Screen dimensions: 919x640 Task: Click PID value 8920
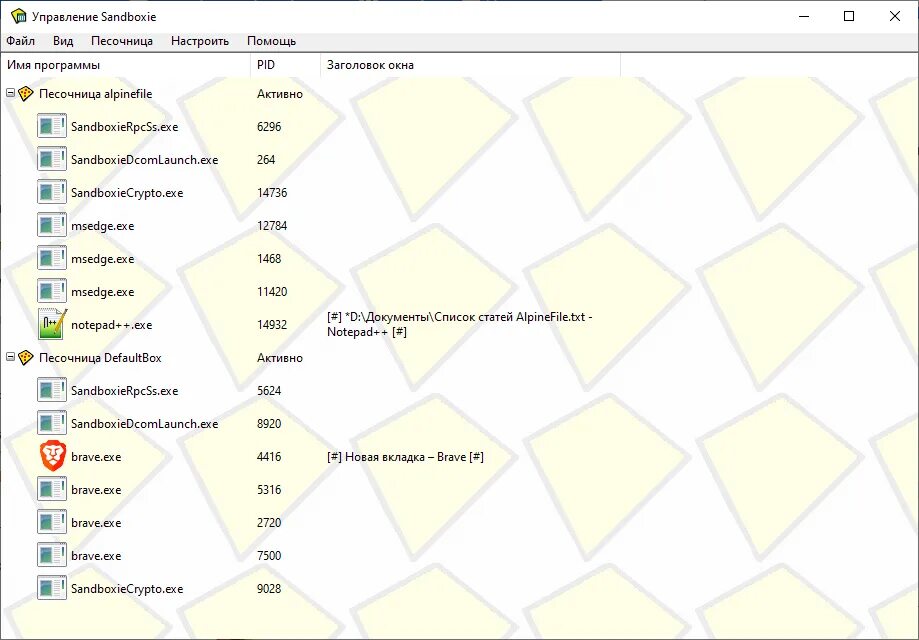point(269,424)
